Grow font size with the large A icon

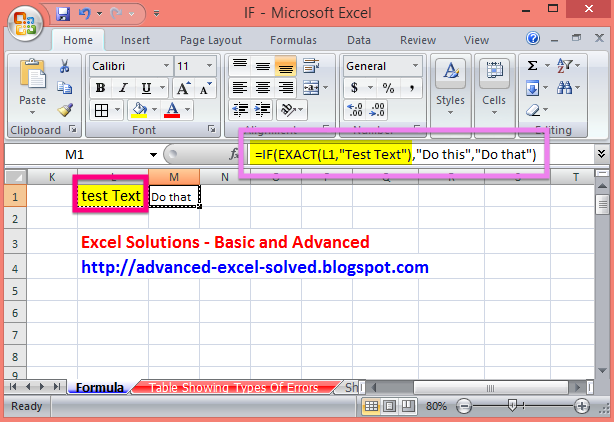click(x=183, y=88)
